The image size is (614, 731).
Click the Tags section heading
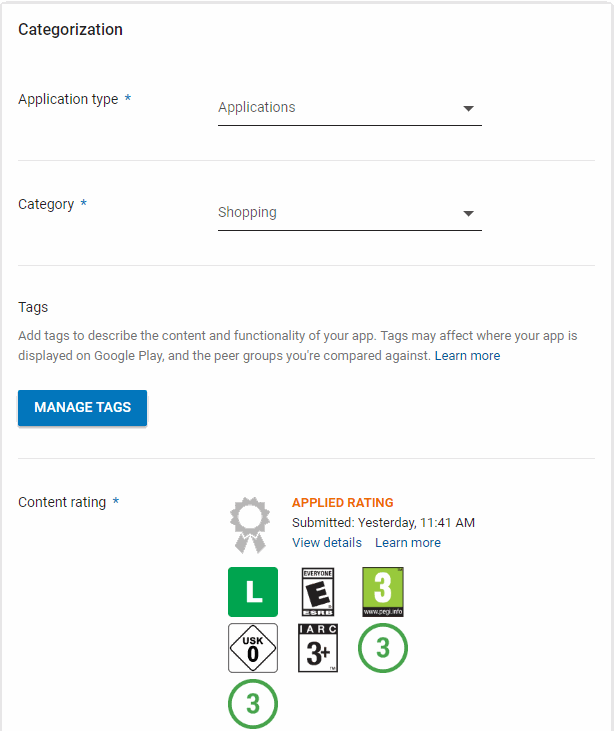(33, 307)
